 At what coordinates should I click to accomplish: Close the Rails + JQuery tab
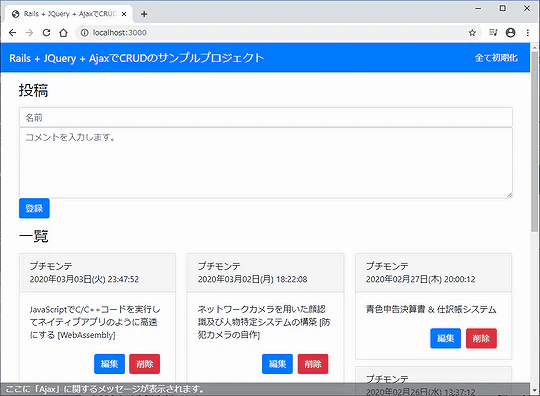pos(124,14)
